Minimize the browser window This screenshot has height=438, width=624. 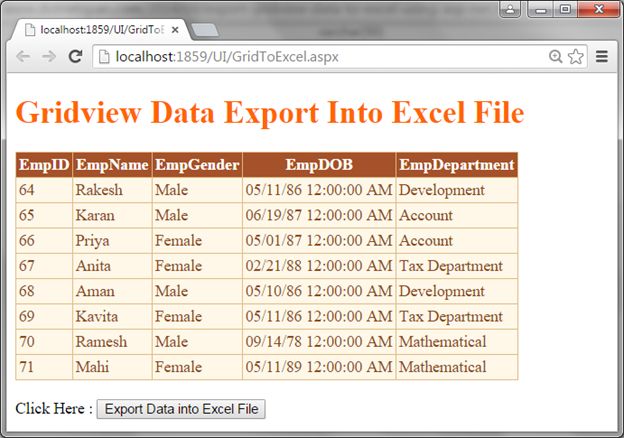pyautogui.click(x=540, y=10)
